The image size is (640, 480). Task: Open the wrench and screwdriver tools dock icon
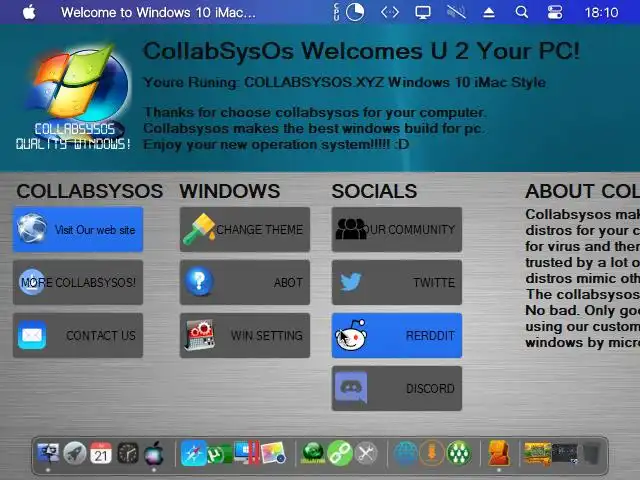(366, 453)
